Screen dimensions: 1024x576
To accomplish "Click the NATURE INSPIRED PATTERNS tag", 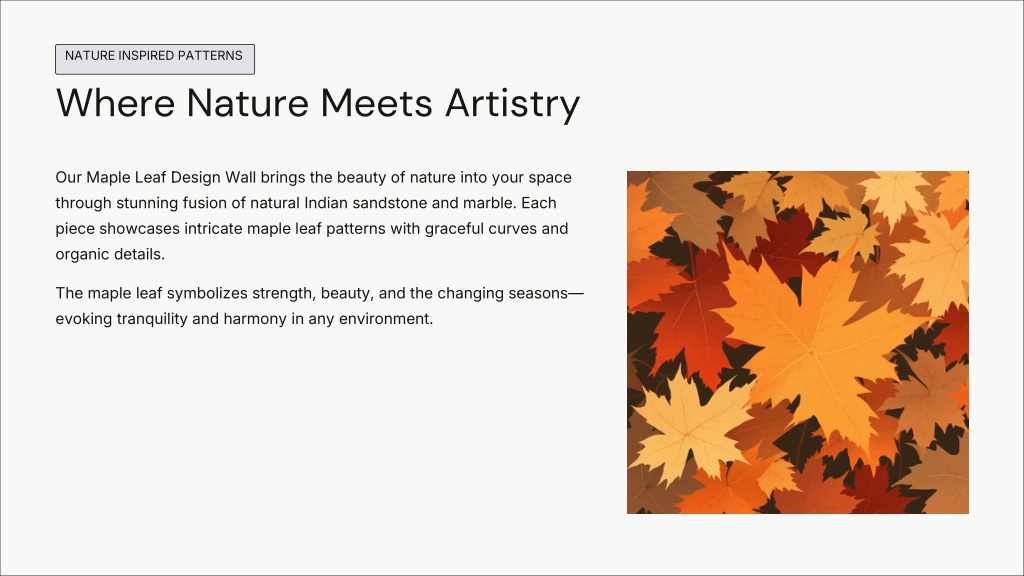I will coord(154,58).
